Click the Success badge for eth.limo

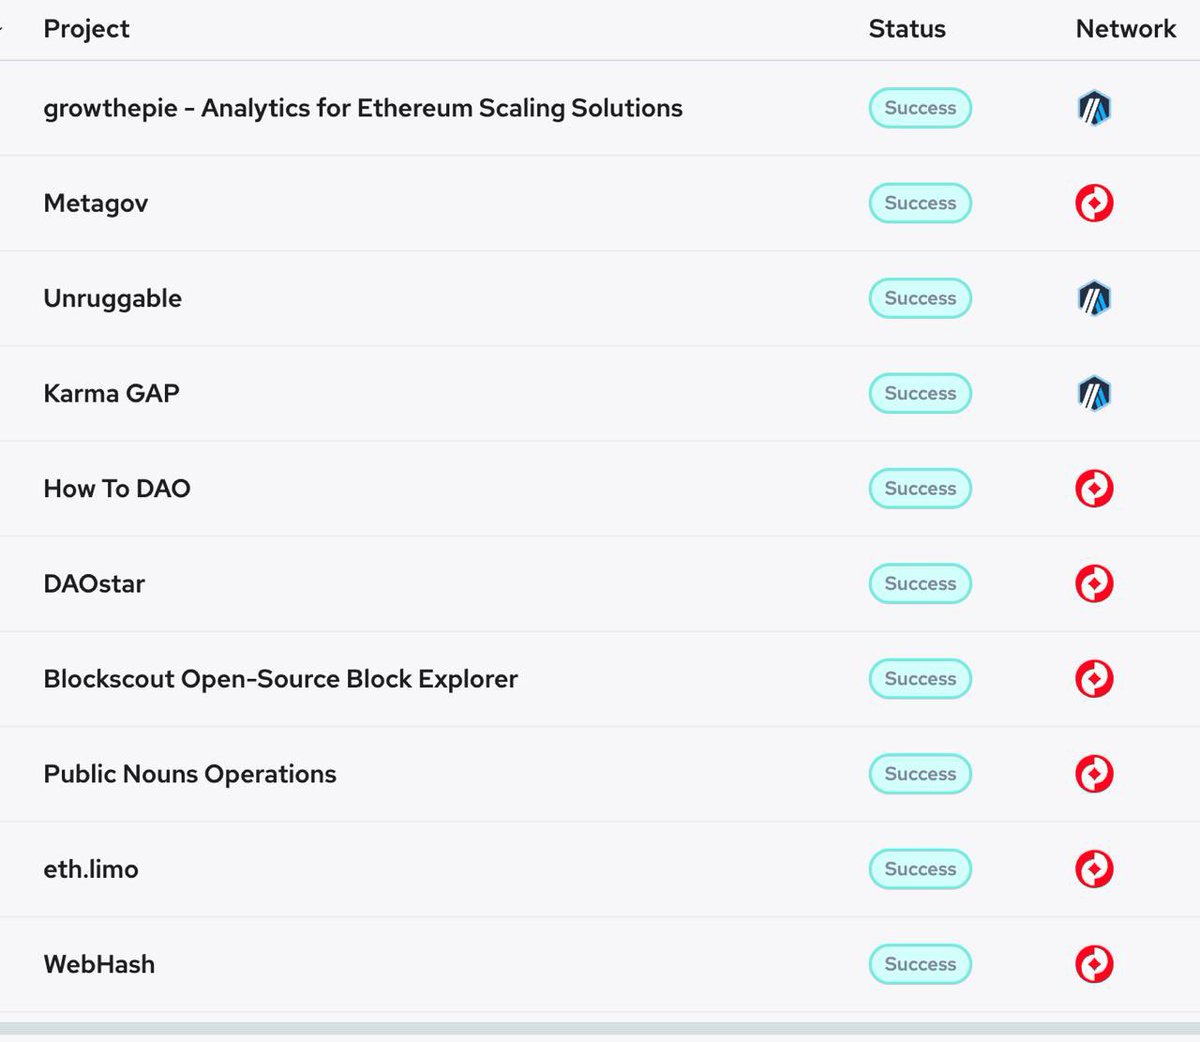point(920,869)
